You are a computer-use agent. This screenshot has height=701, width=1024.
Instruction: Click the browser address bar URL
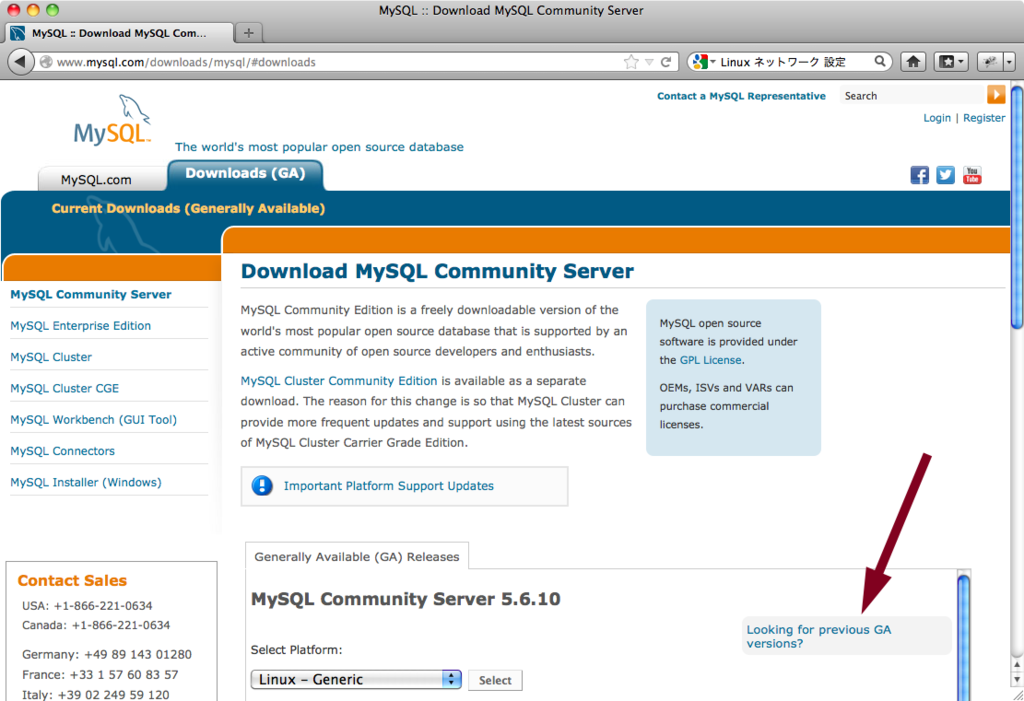[x=186, y=62]
